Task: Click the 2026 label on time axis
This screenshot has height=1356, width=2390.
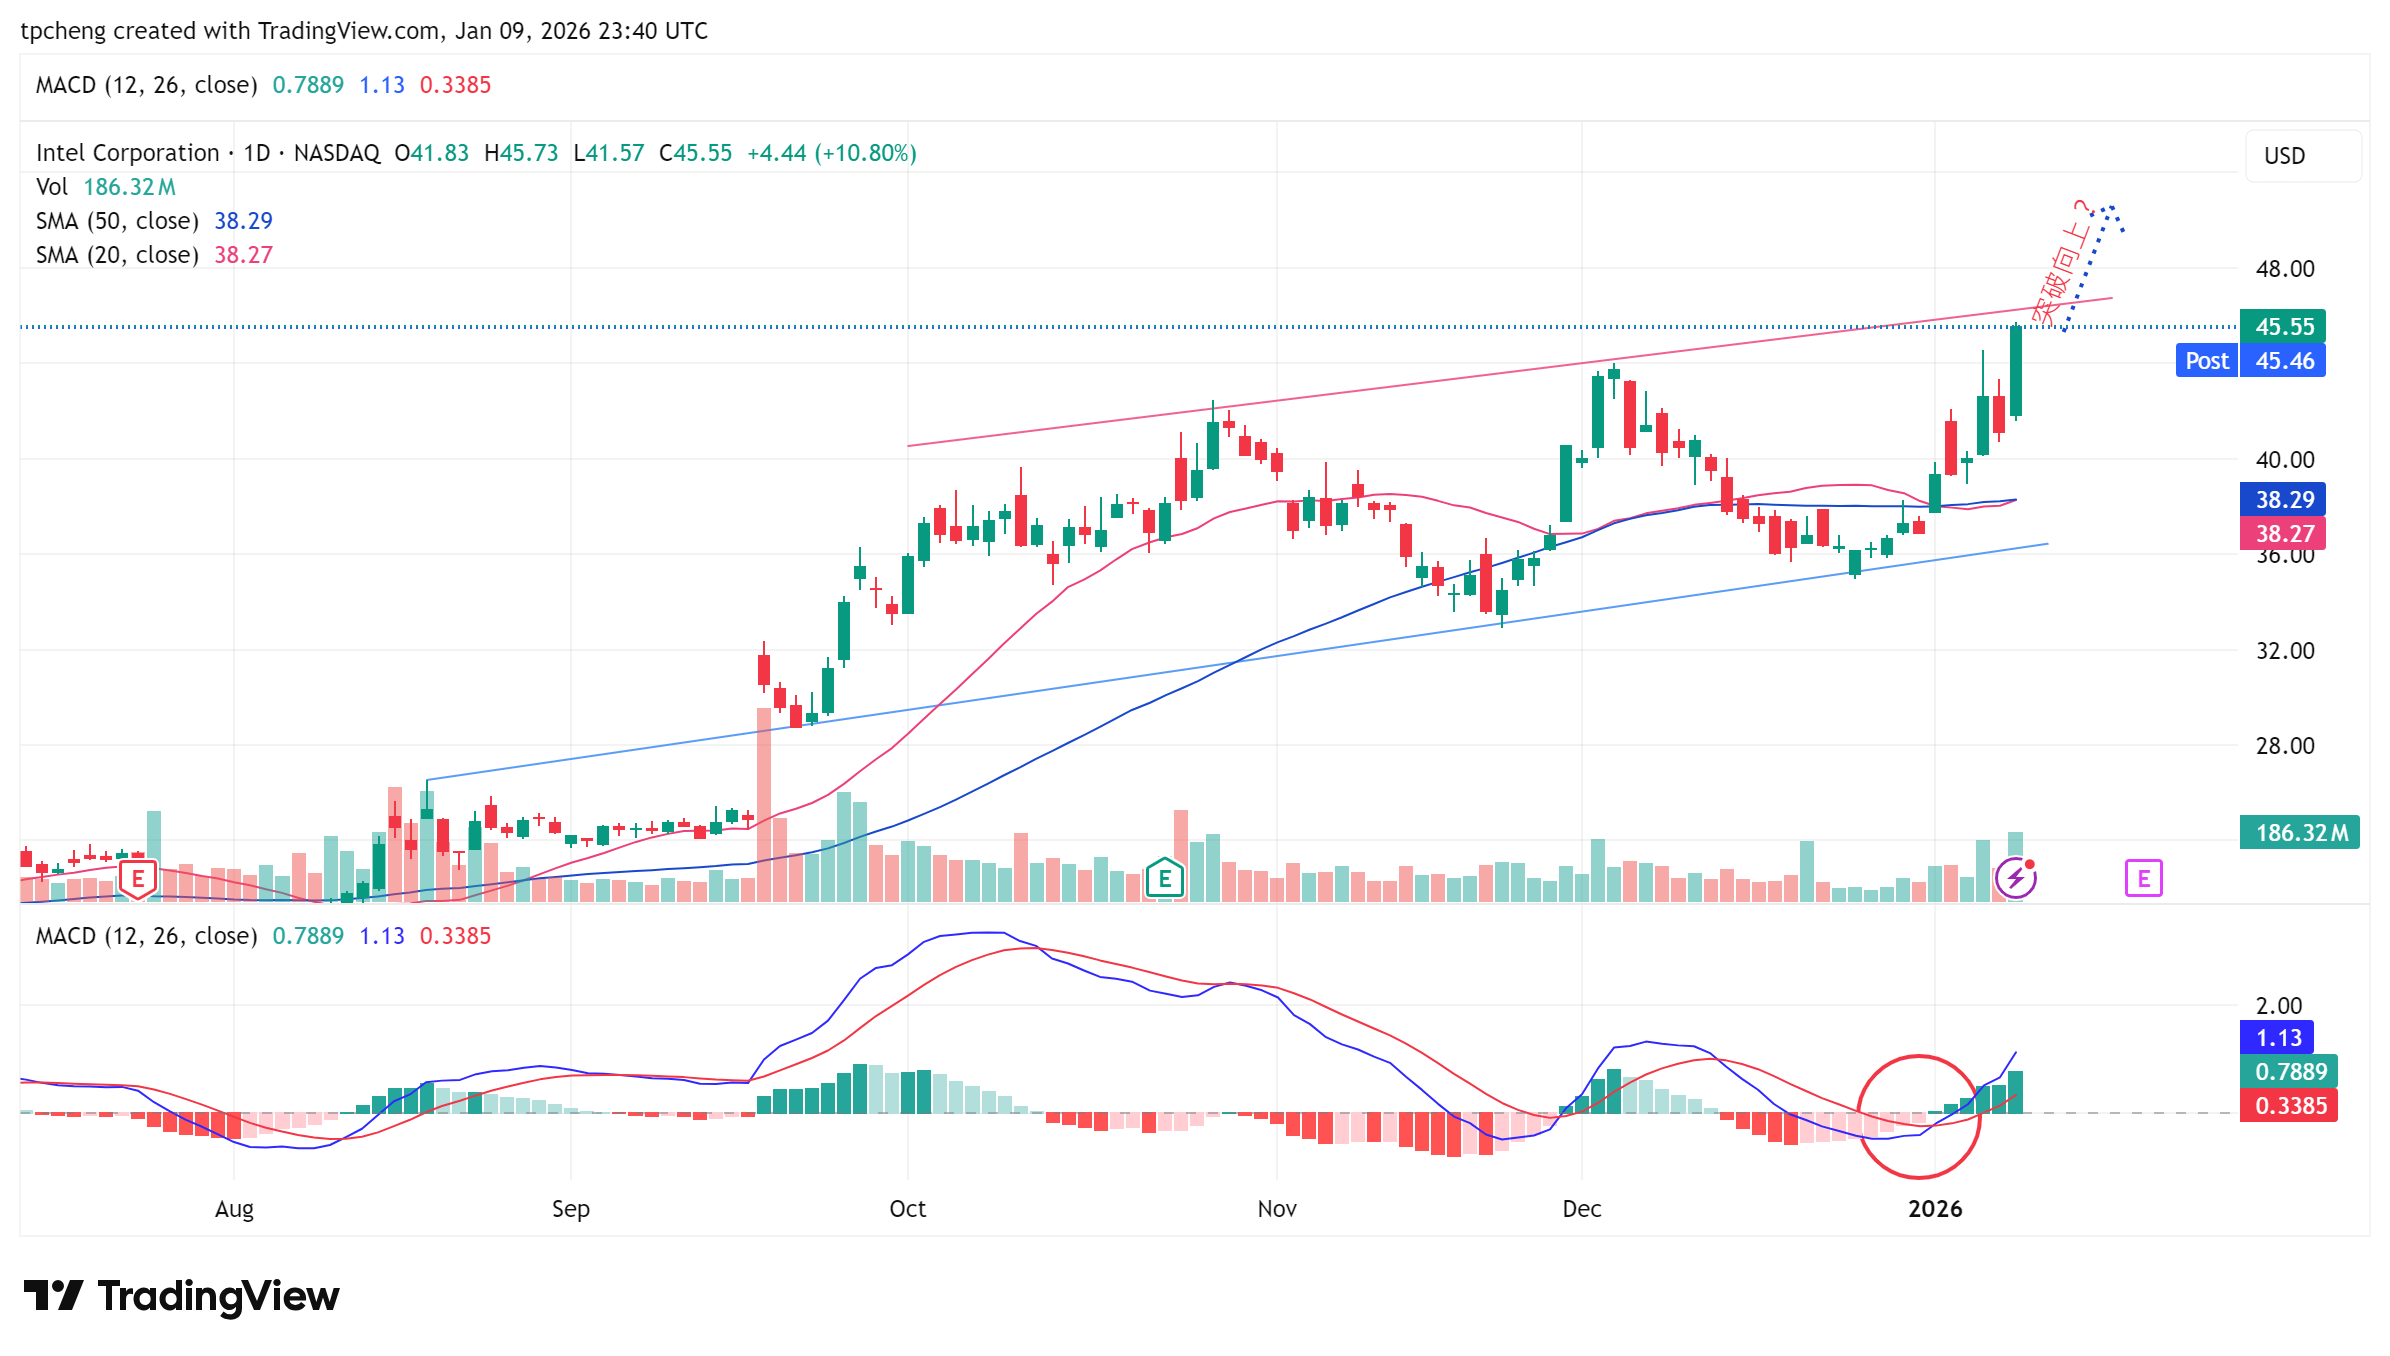Action: (1934, 1209)
